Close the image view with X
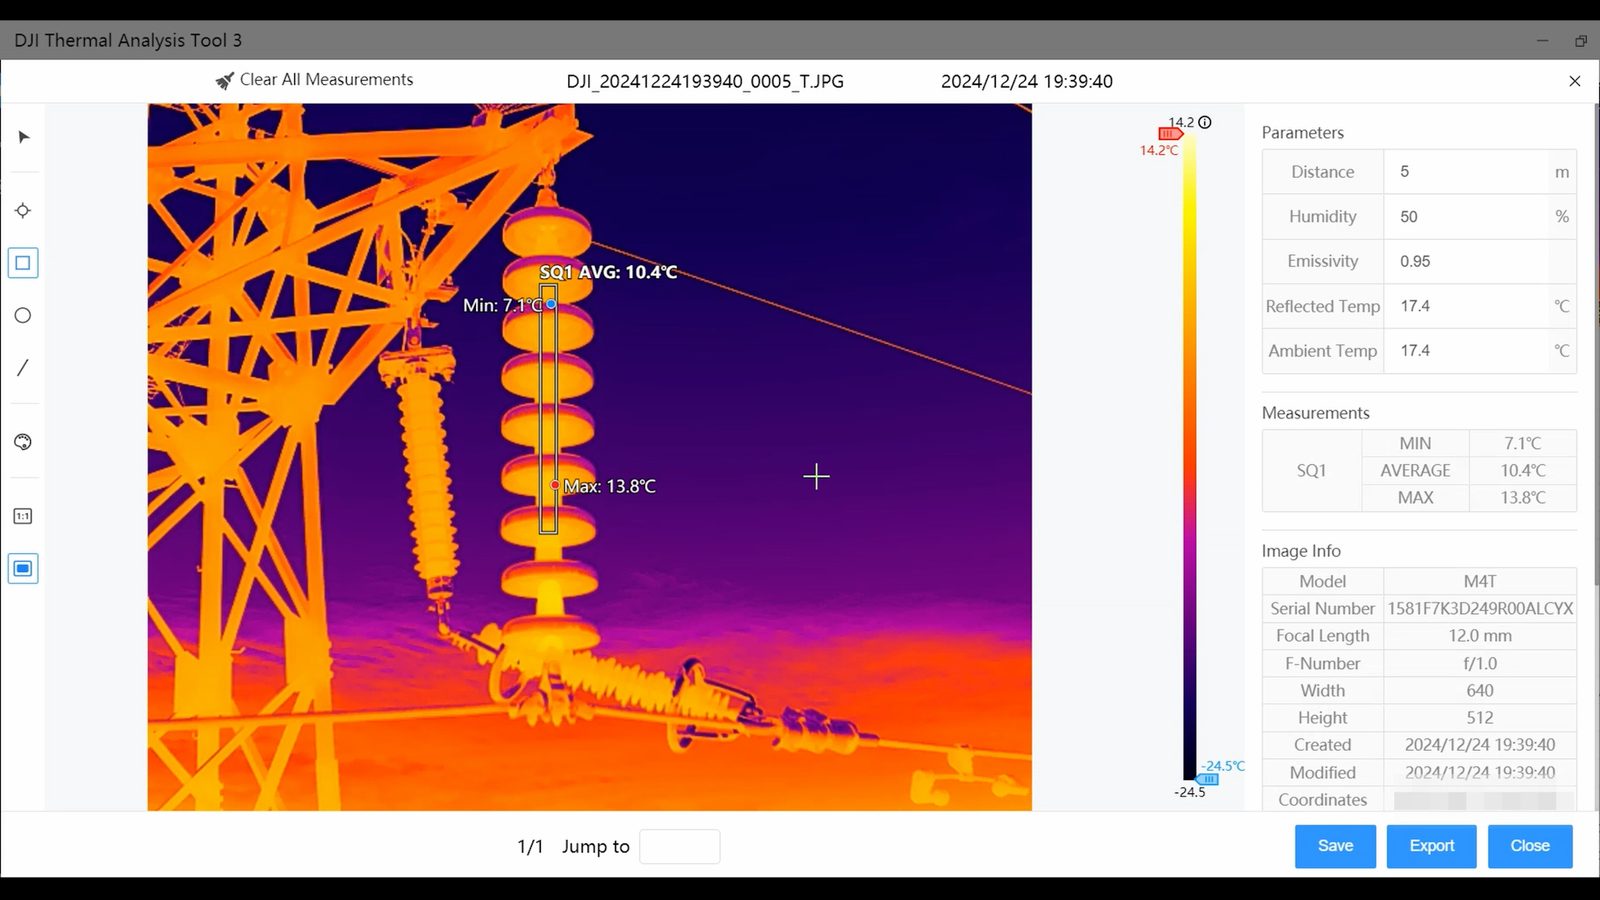Screen dimensions: 1600x900 pyautogui.click(x=1575, y=81)
